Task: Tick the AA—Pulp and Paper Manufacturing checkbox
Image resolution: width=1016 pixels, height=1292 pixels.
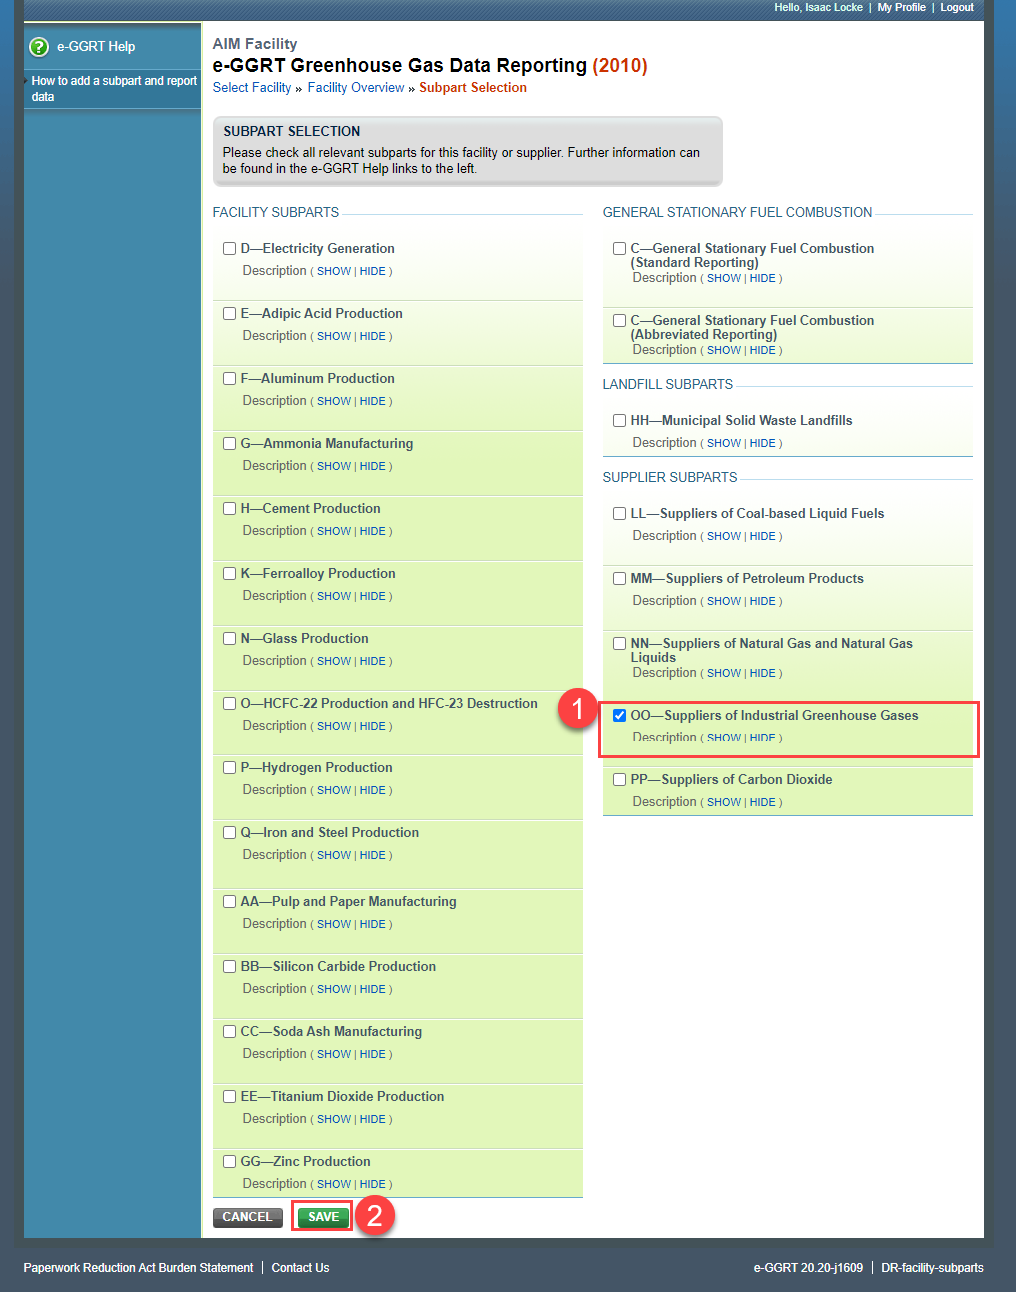Action: click(x=229, y=901)
